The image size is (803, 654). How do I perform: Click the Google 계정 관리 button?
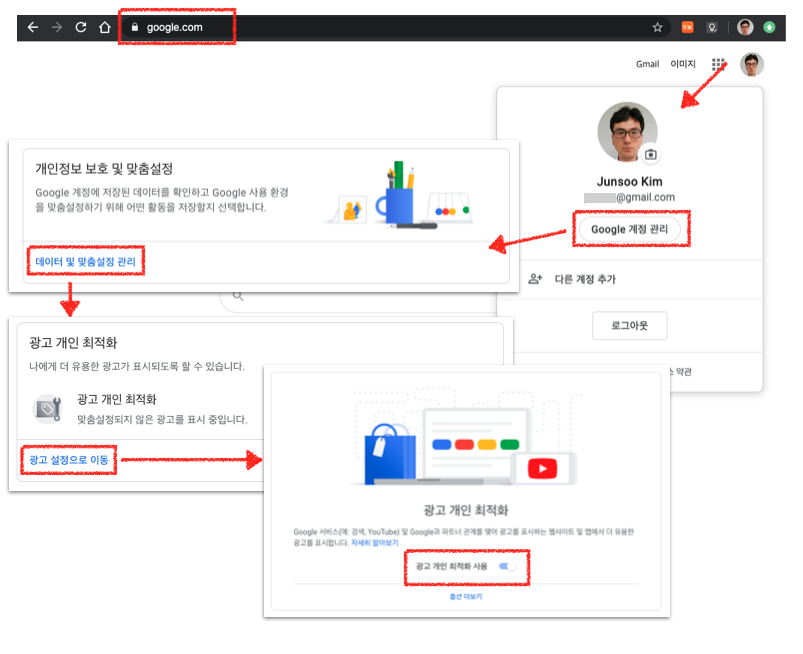(x=630, y=229)
